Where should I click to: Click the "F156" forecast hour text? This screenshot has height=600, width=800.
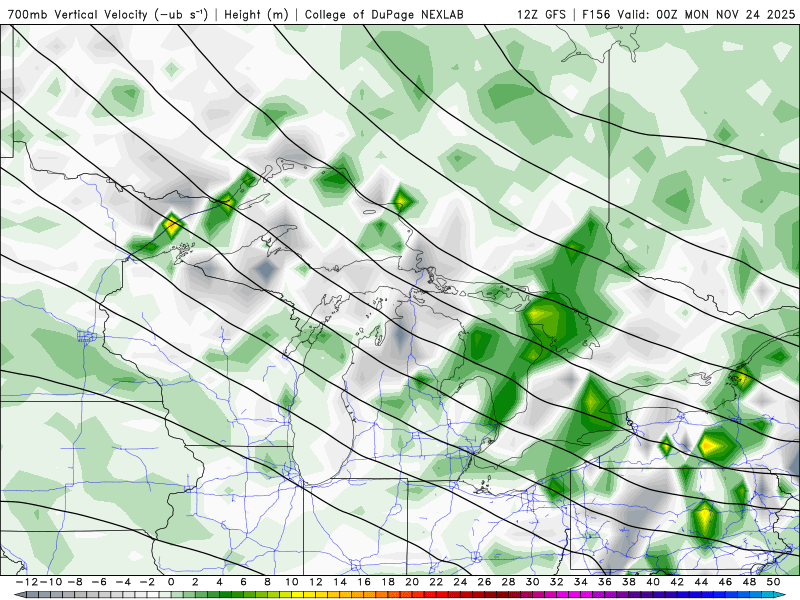pyautogui.click(x=597, y=14)
